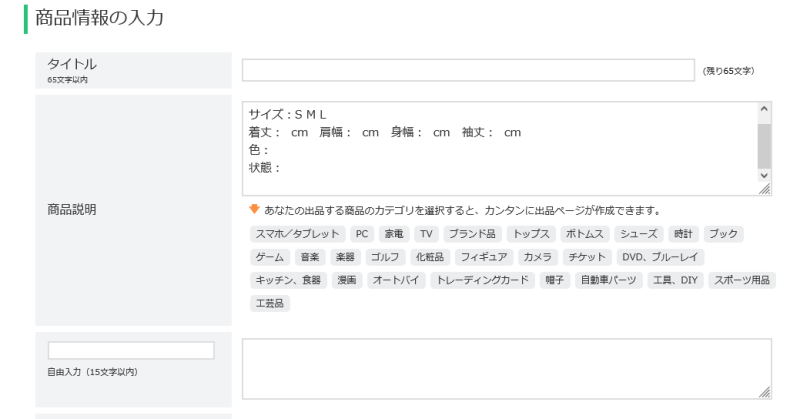The height and width of the screenshot is (419, 800).
Task: Click the description scrollbar up arrow
Action: [764, 107]
